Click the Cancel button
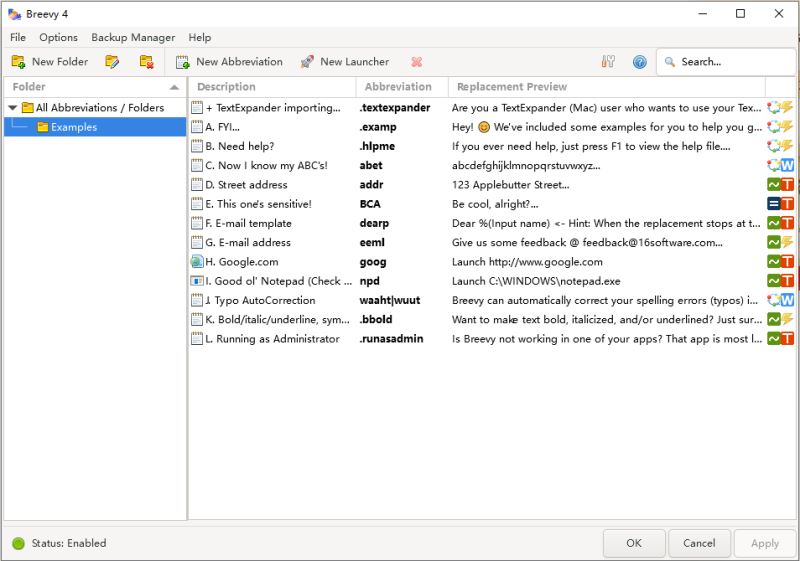800x561 pixels. (x=699, y=543)
